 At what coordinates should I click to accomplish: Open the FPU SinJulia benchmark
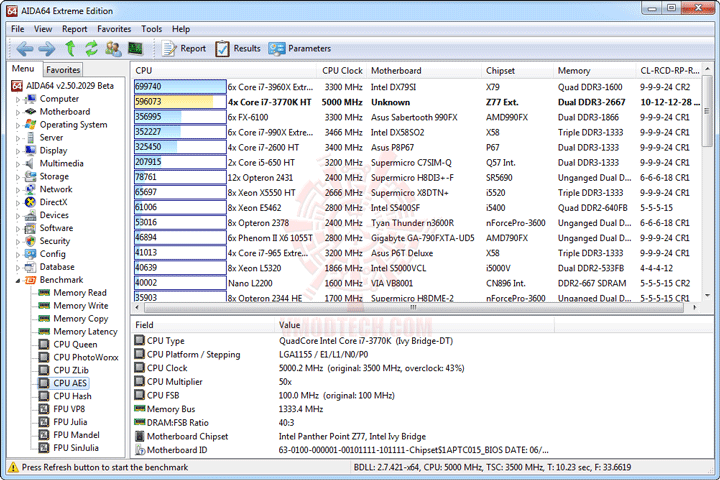coord(76,447)
